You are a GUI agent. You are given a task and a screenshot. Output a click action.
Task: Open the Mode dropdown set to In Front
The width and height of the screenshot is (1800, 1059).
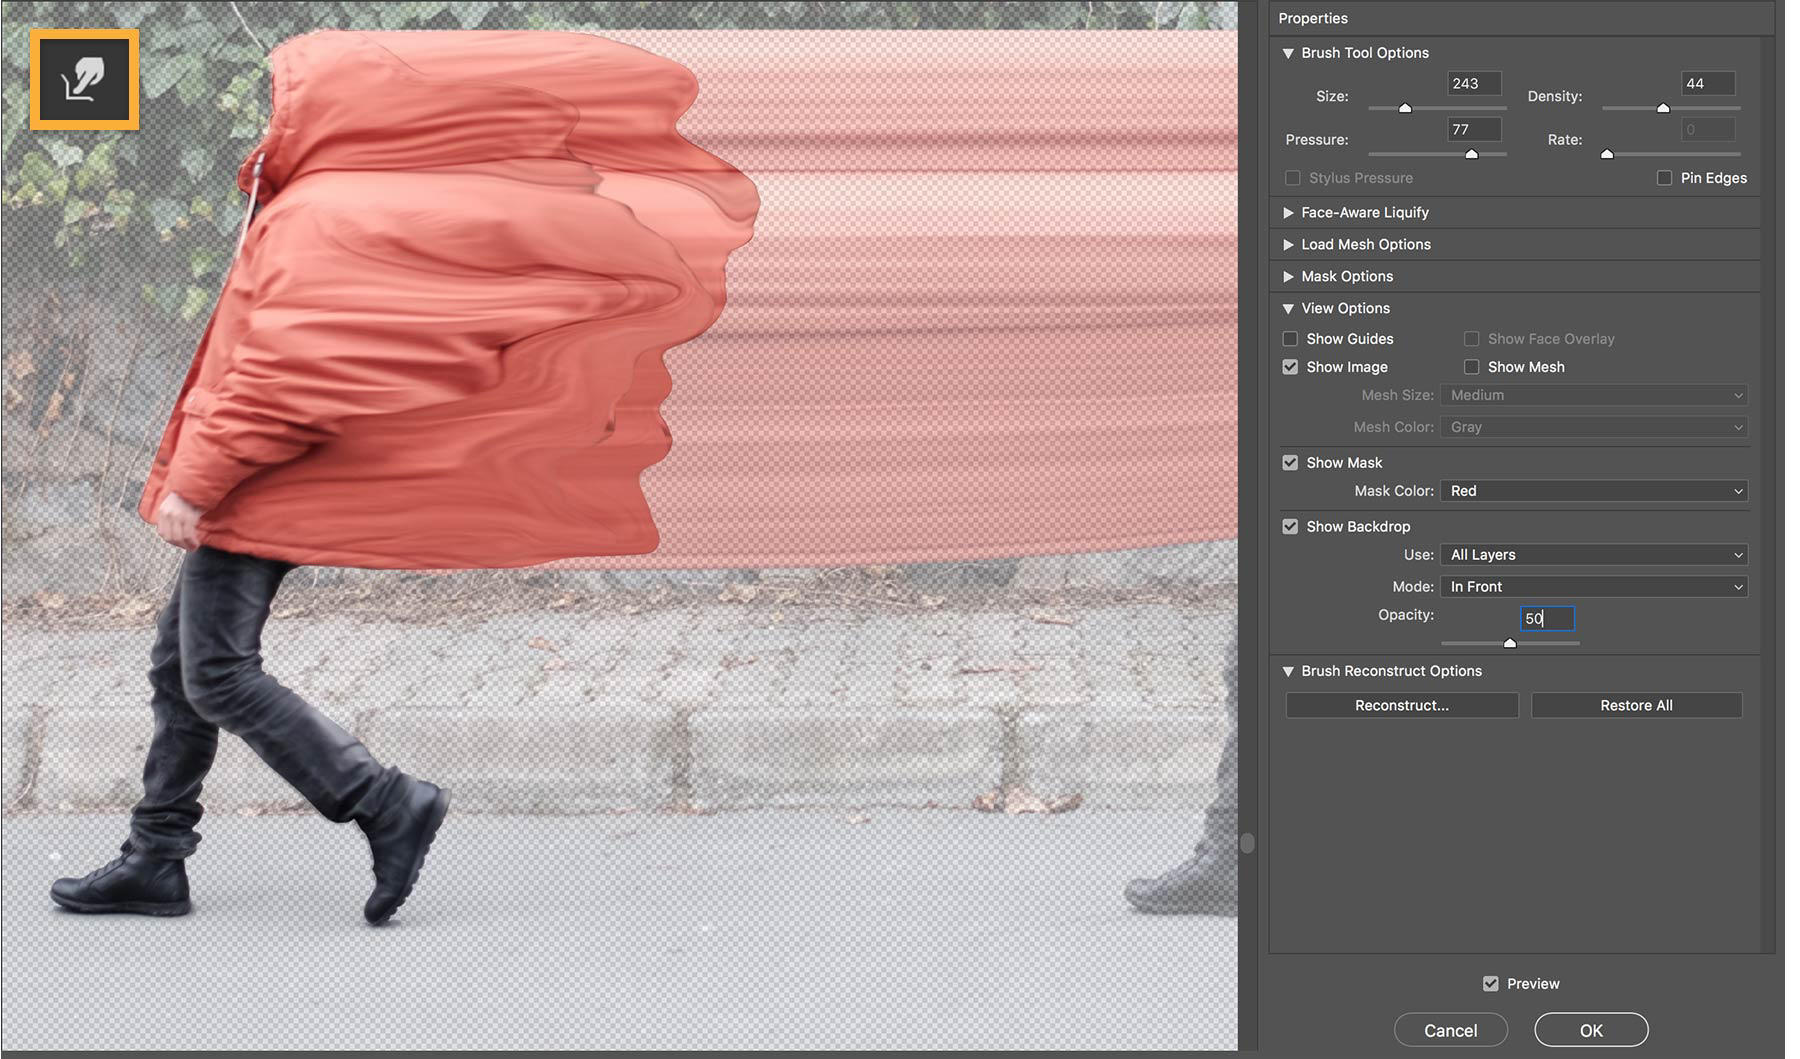click(1593, 586)
